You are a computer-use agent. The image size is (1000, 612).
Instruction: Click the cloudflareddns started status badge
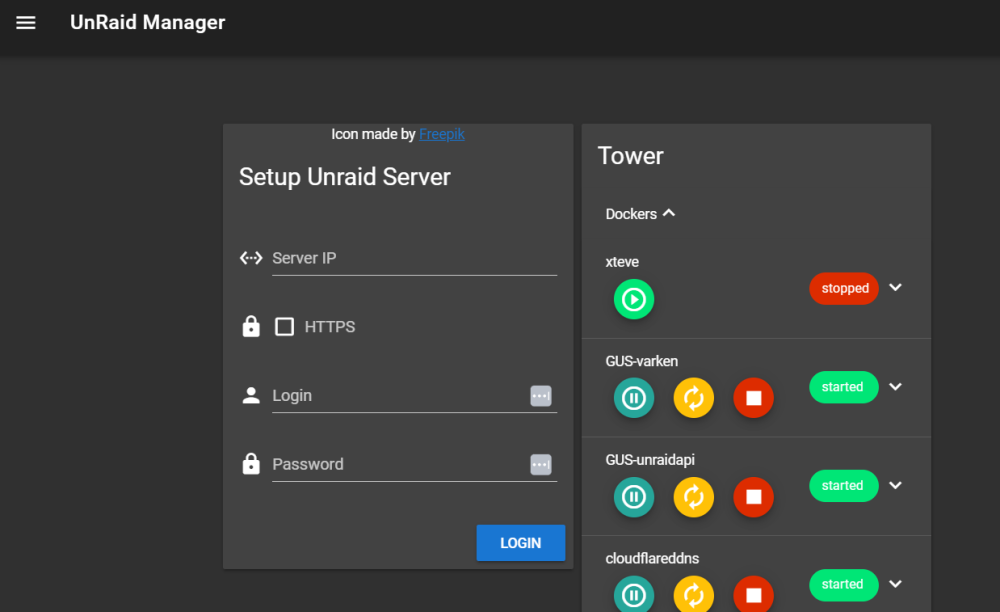pos(844,585)
